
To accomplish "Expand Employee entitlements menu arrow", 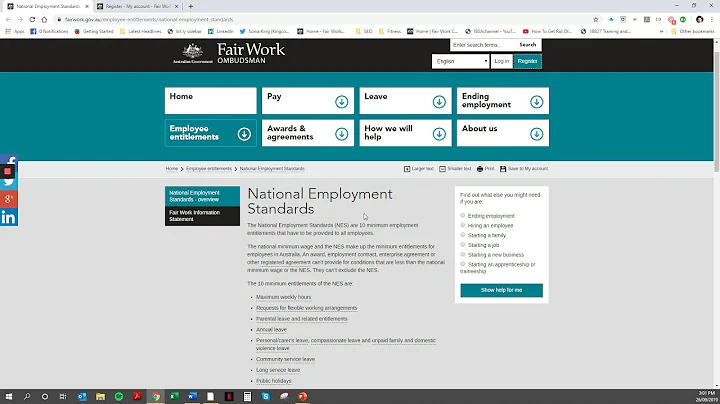I will point(244,134).
